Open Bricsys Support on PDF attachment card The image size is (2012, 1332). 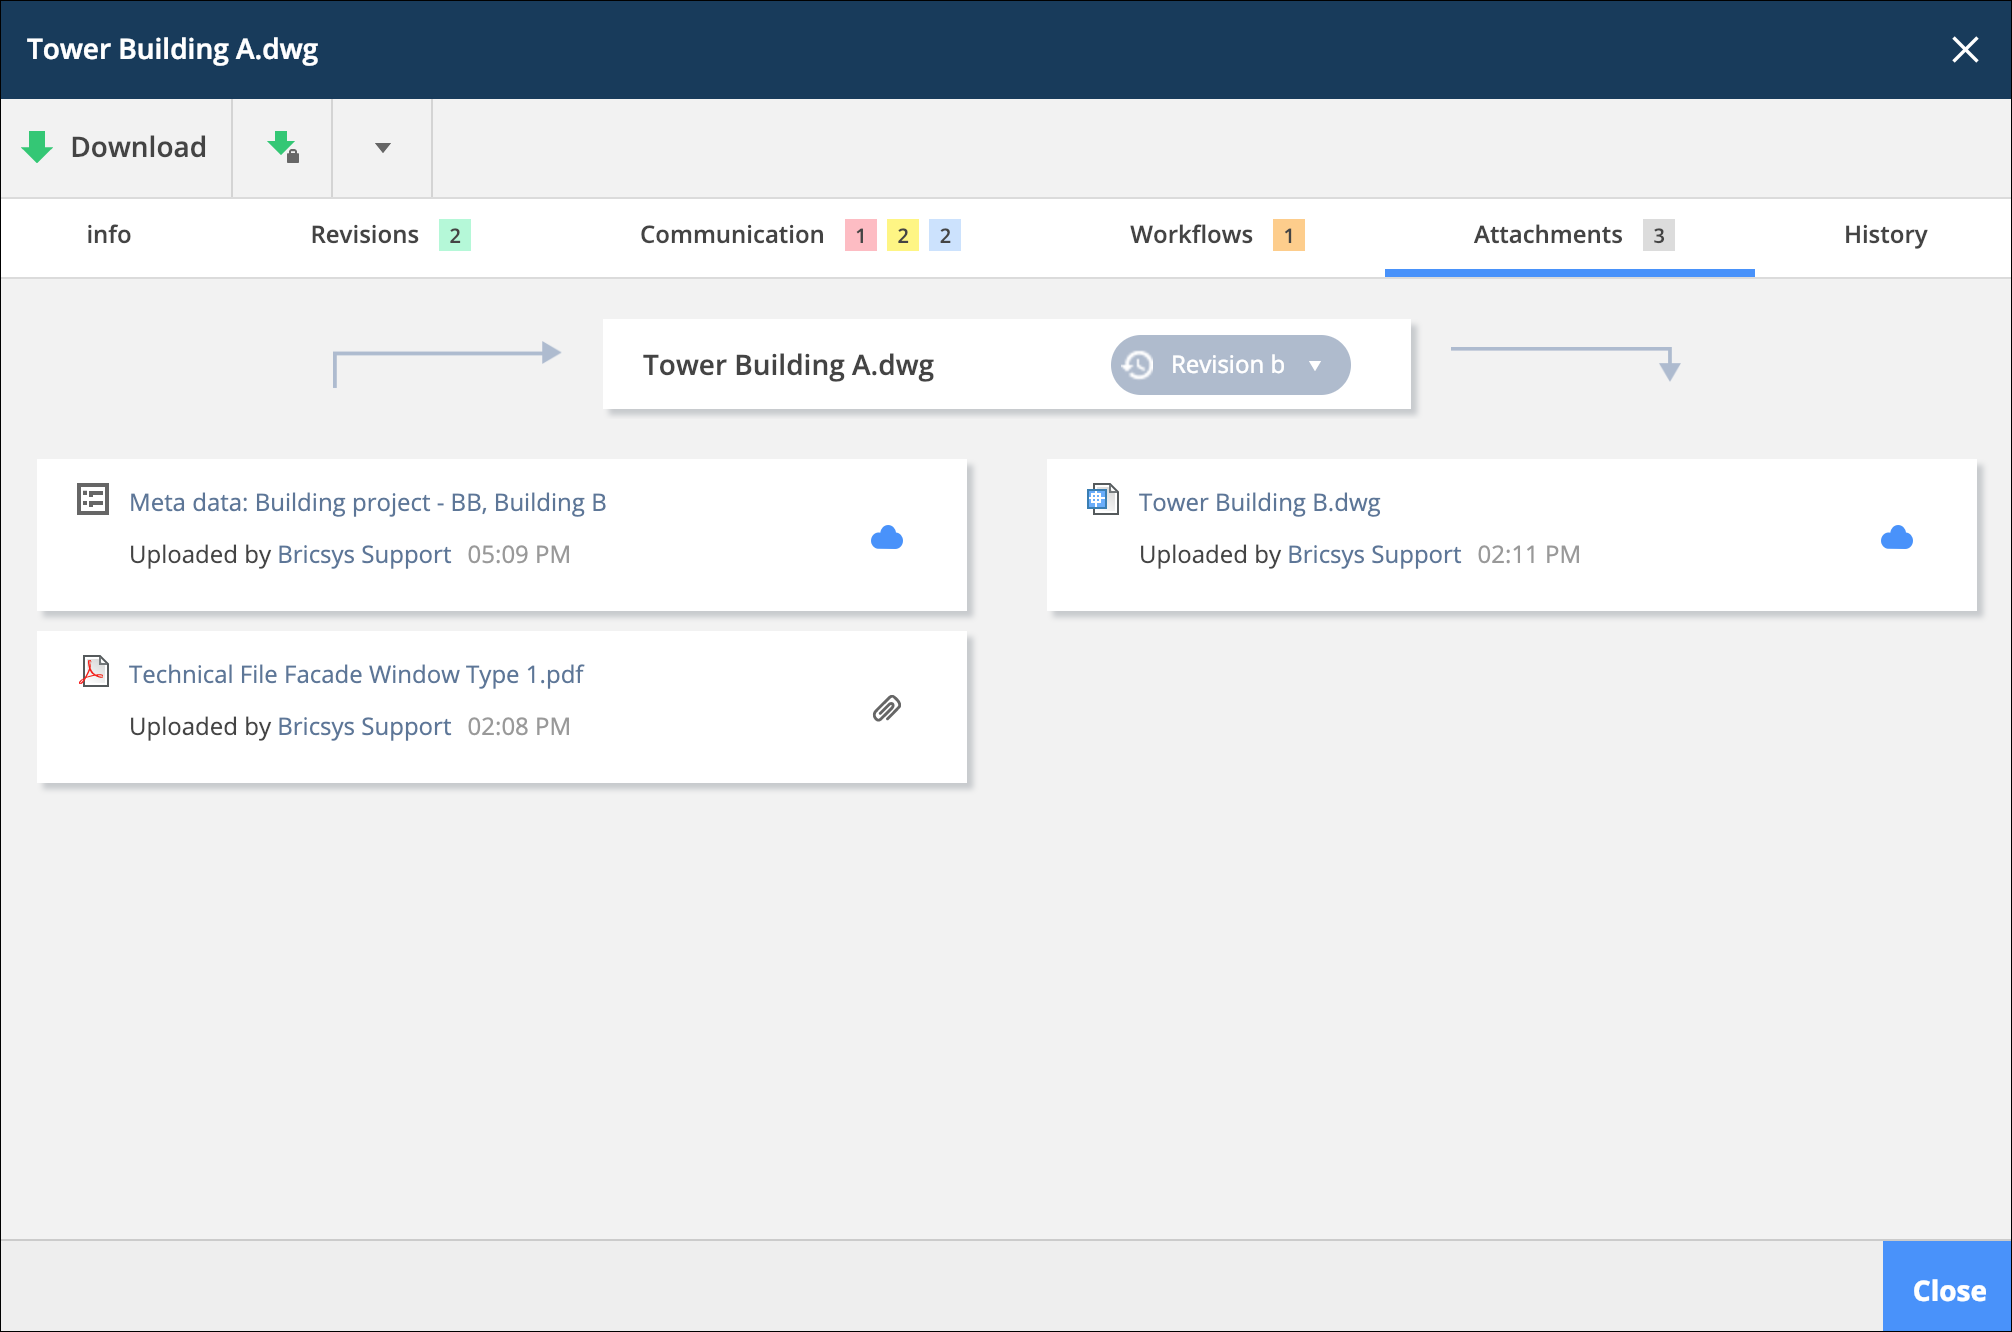click(x=364, y=727)
